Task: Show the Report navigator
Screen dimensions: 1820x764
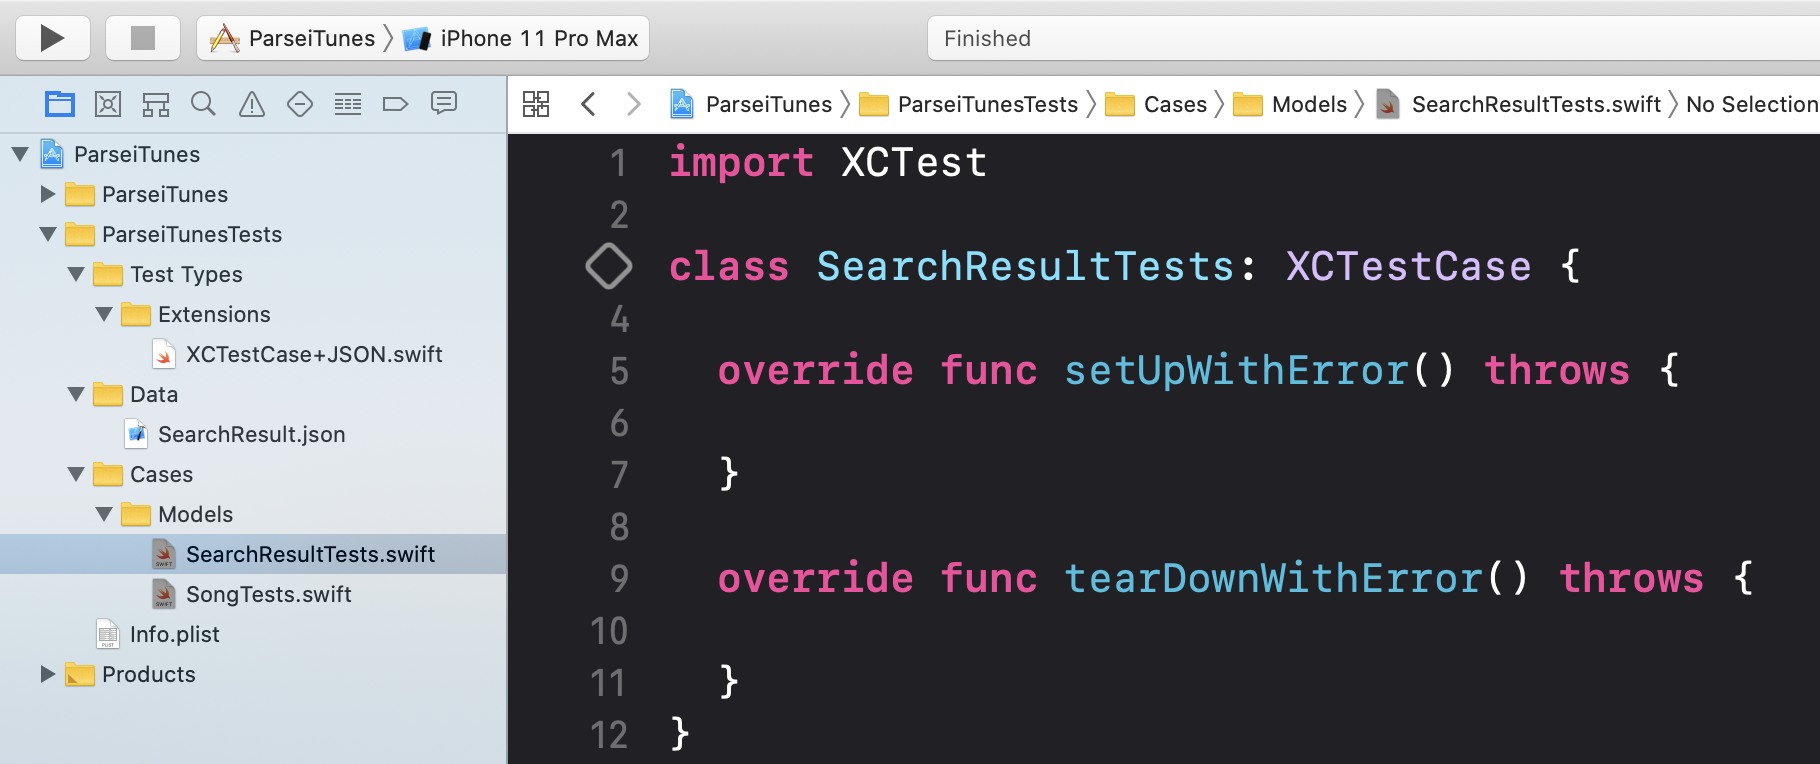Action: 444,104
